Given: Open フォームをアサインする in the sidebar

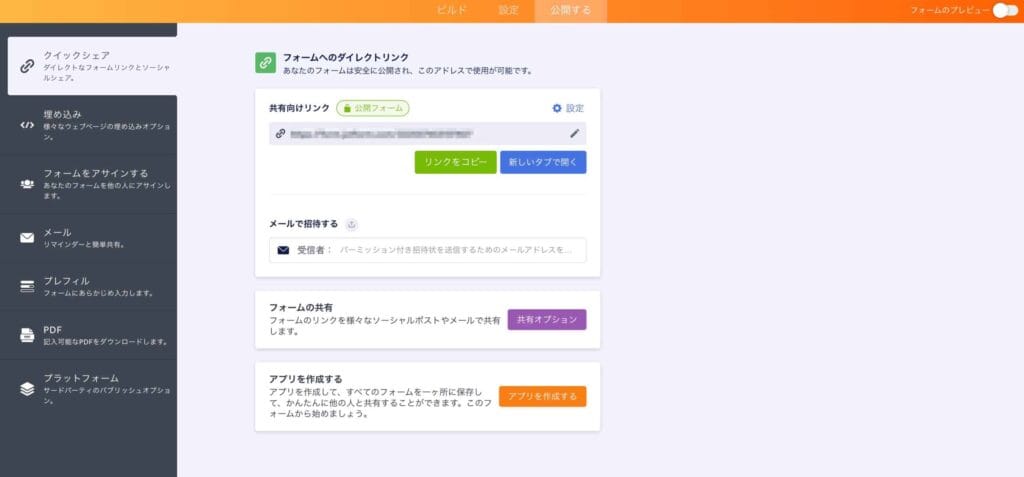Looking at the screenshot, I should (x=88, y=184).
